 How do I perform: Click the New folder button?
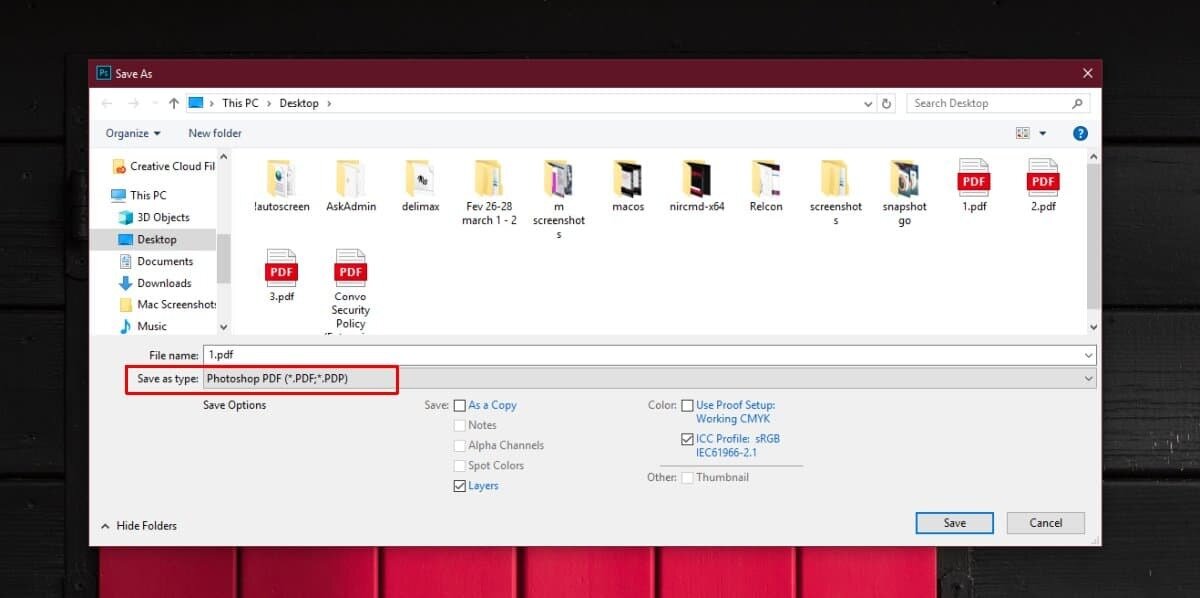pos(215,133)
